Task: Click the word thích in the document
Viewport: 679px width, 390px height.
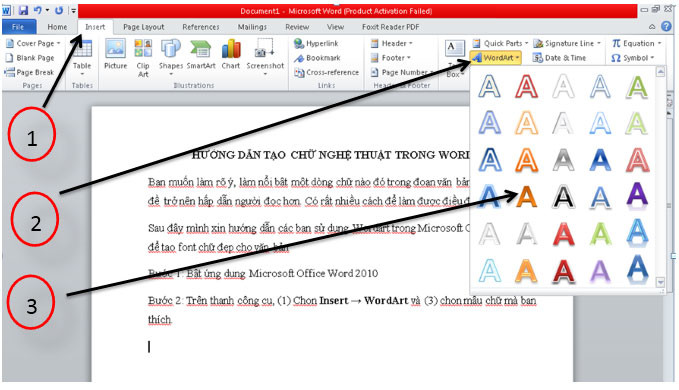Action: tap(160, 319)
